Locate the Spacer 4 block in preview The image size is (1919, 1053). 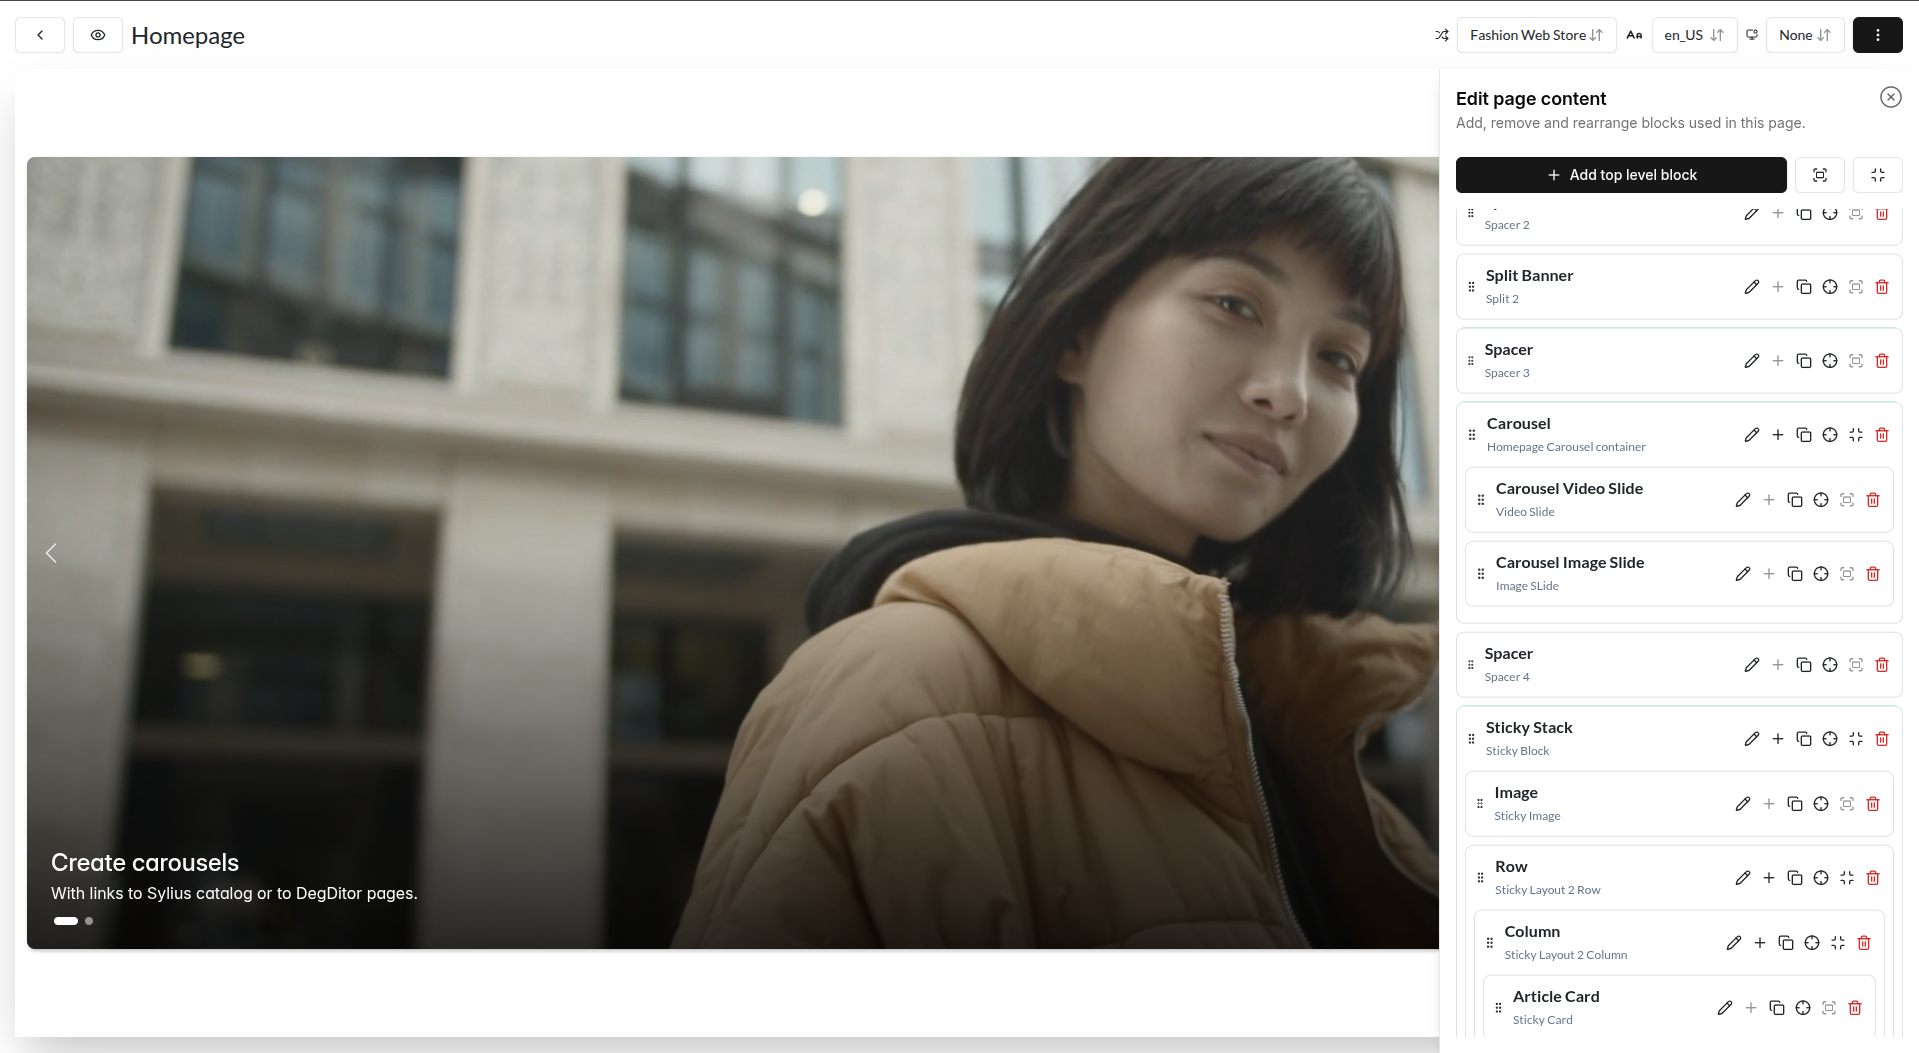[1830, 665]
